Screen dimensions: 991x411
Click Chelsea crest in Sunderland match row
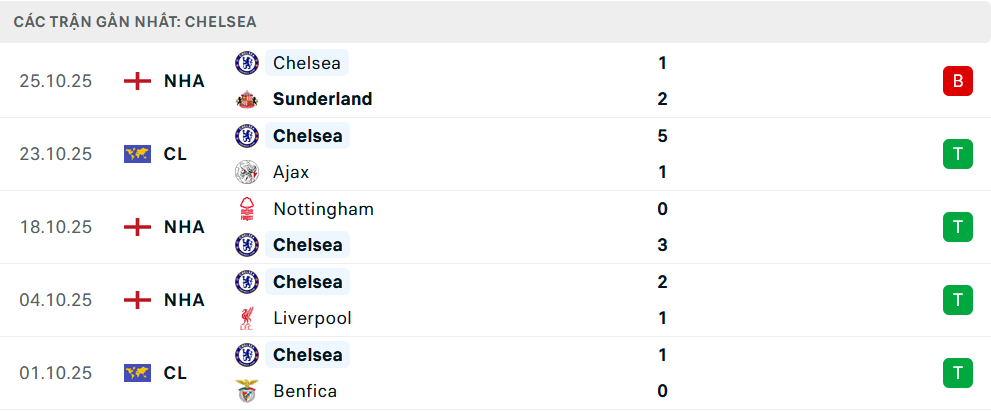246,63
